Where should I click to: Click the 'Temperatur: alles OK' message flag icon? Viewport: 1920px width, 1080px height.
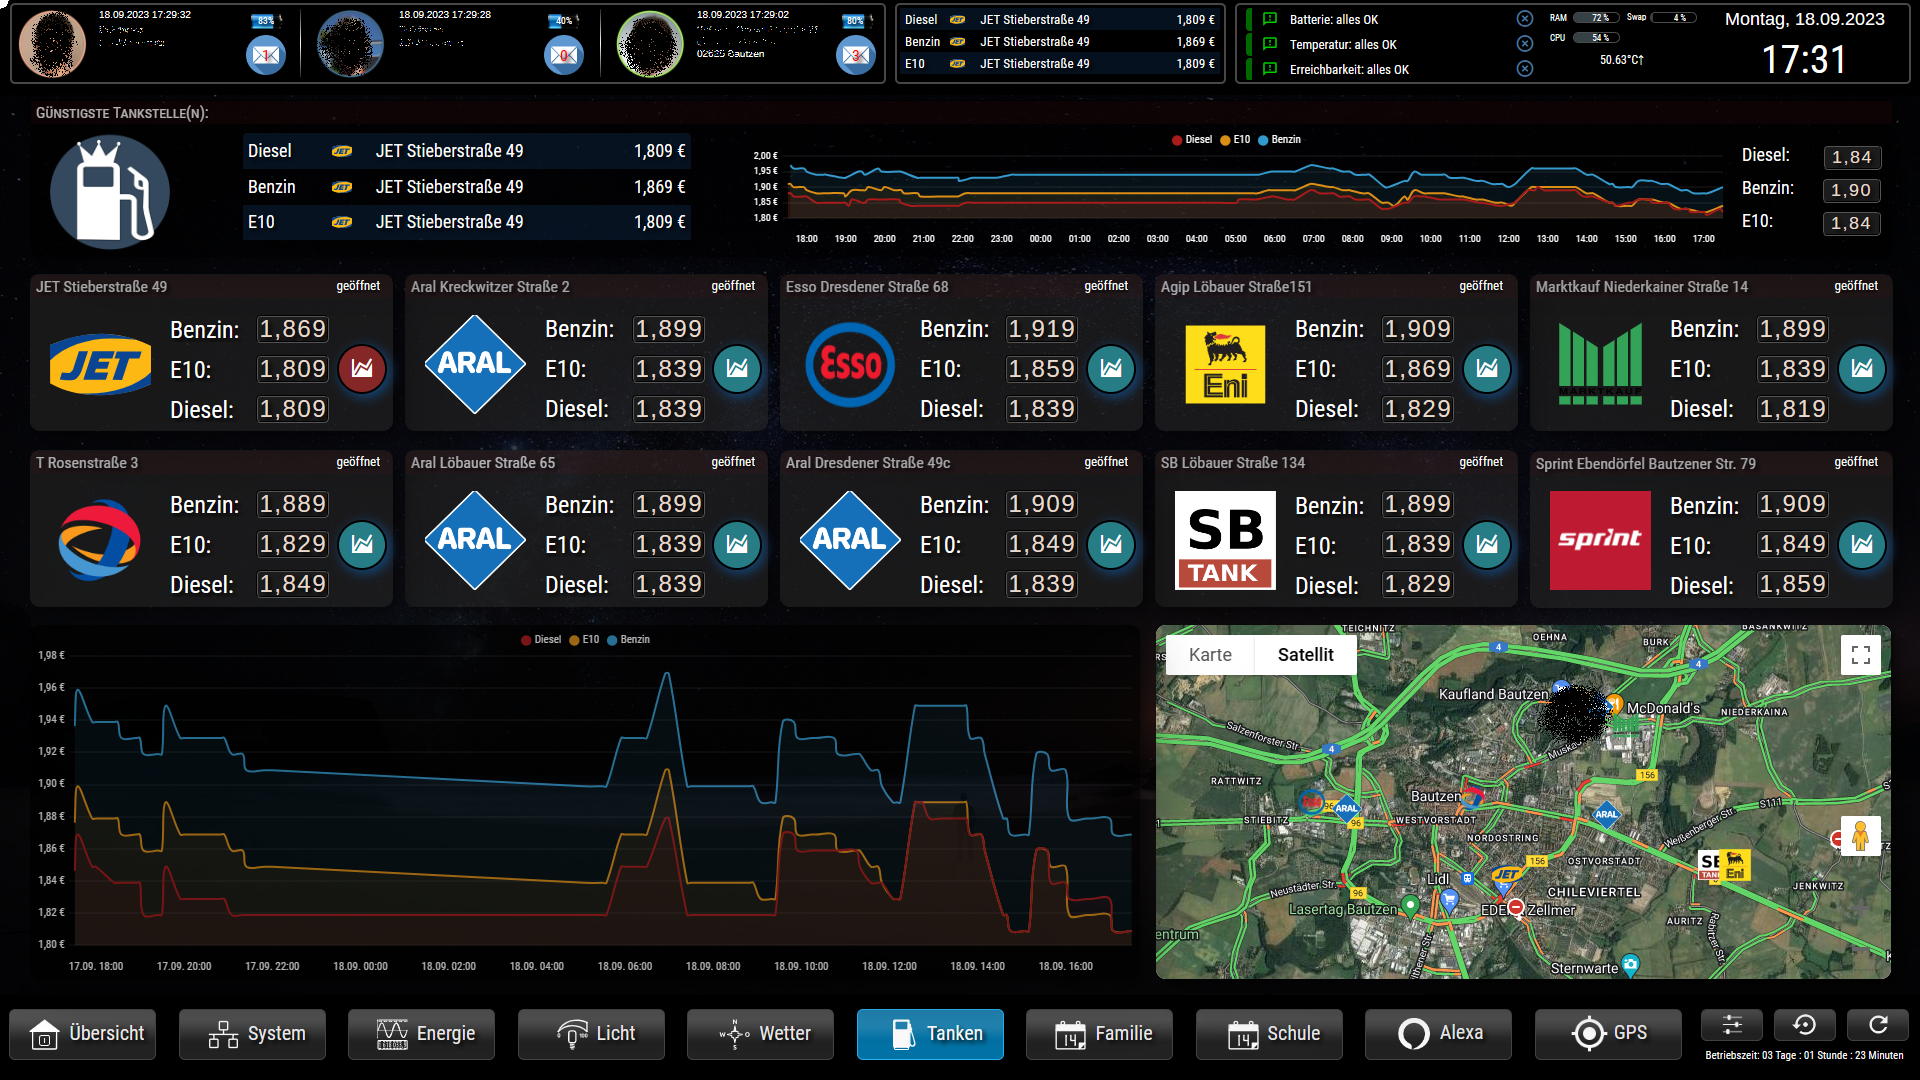(1270, 44)
